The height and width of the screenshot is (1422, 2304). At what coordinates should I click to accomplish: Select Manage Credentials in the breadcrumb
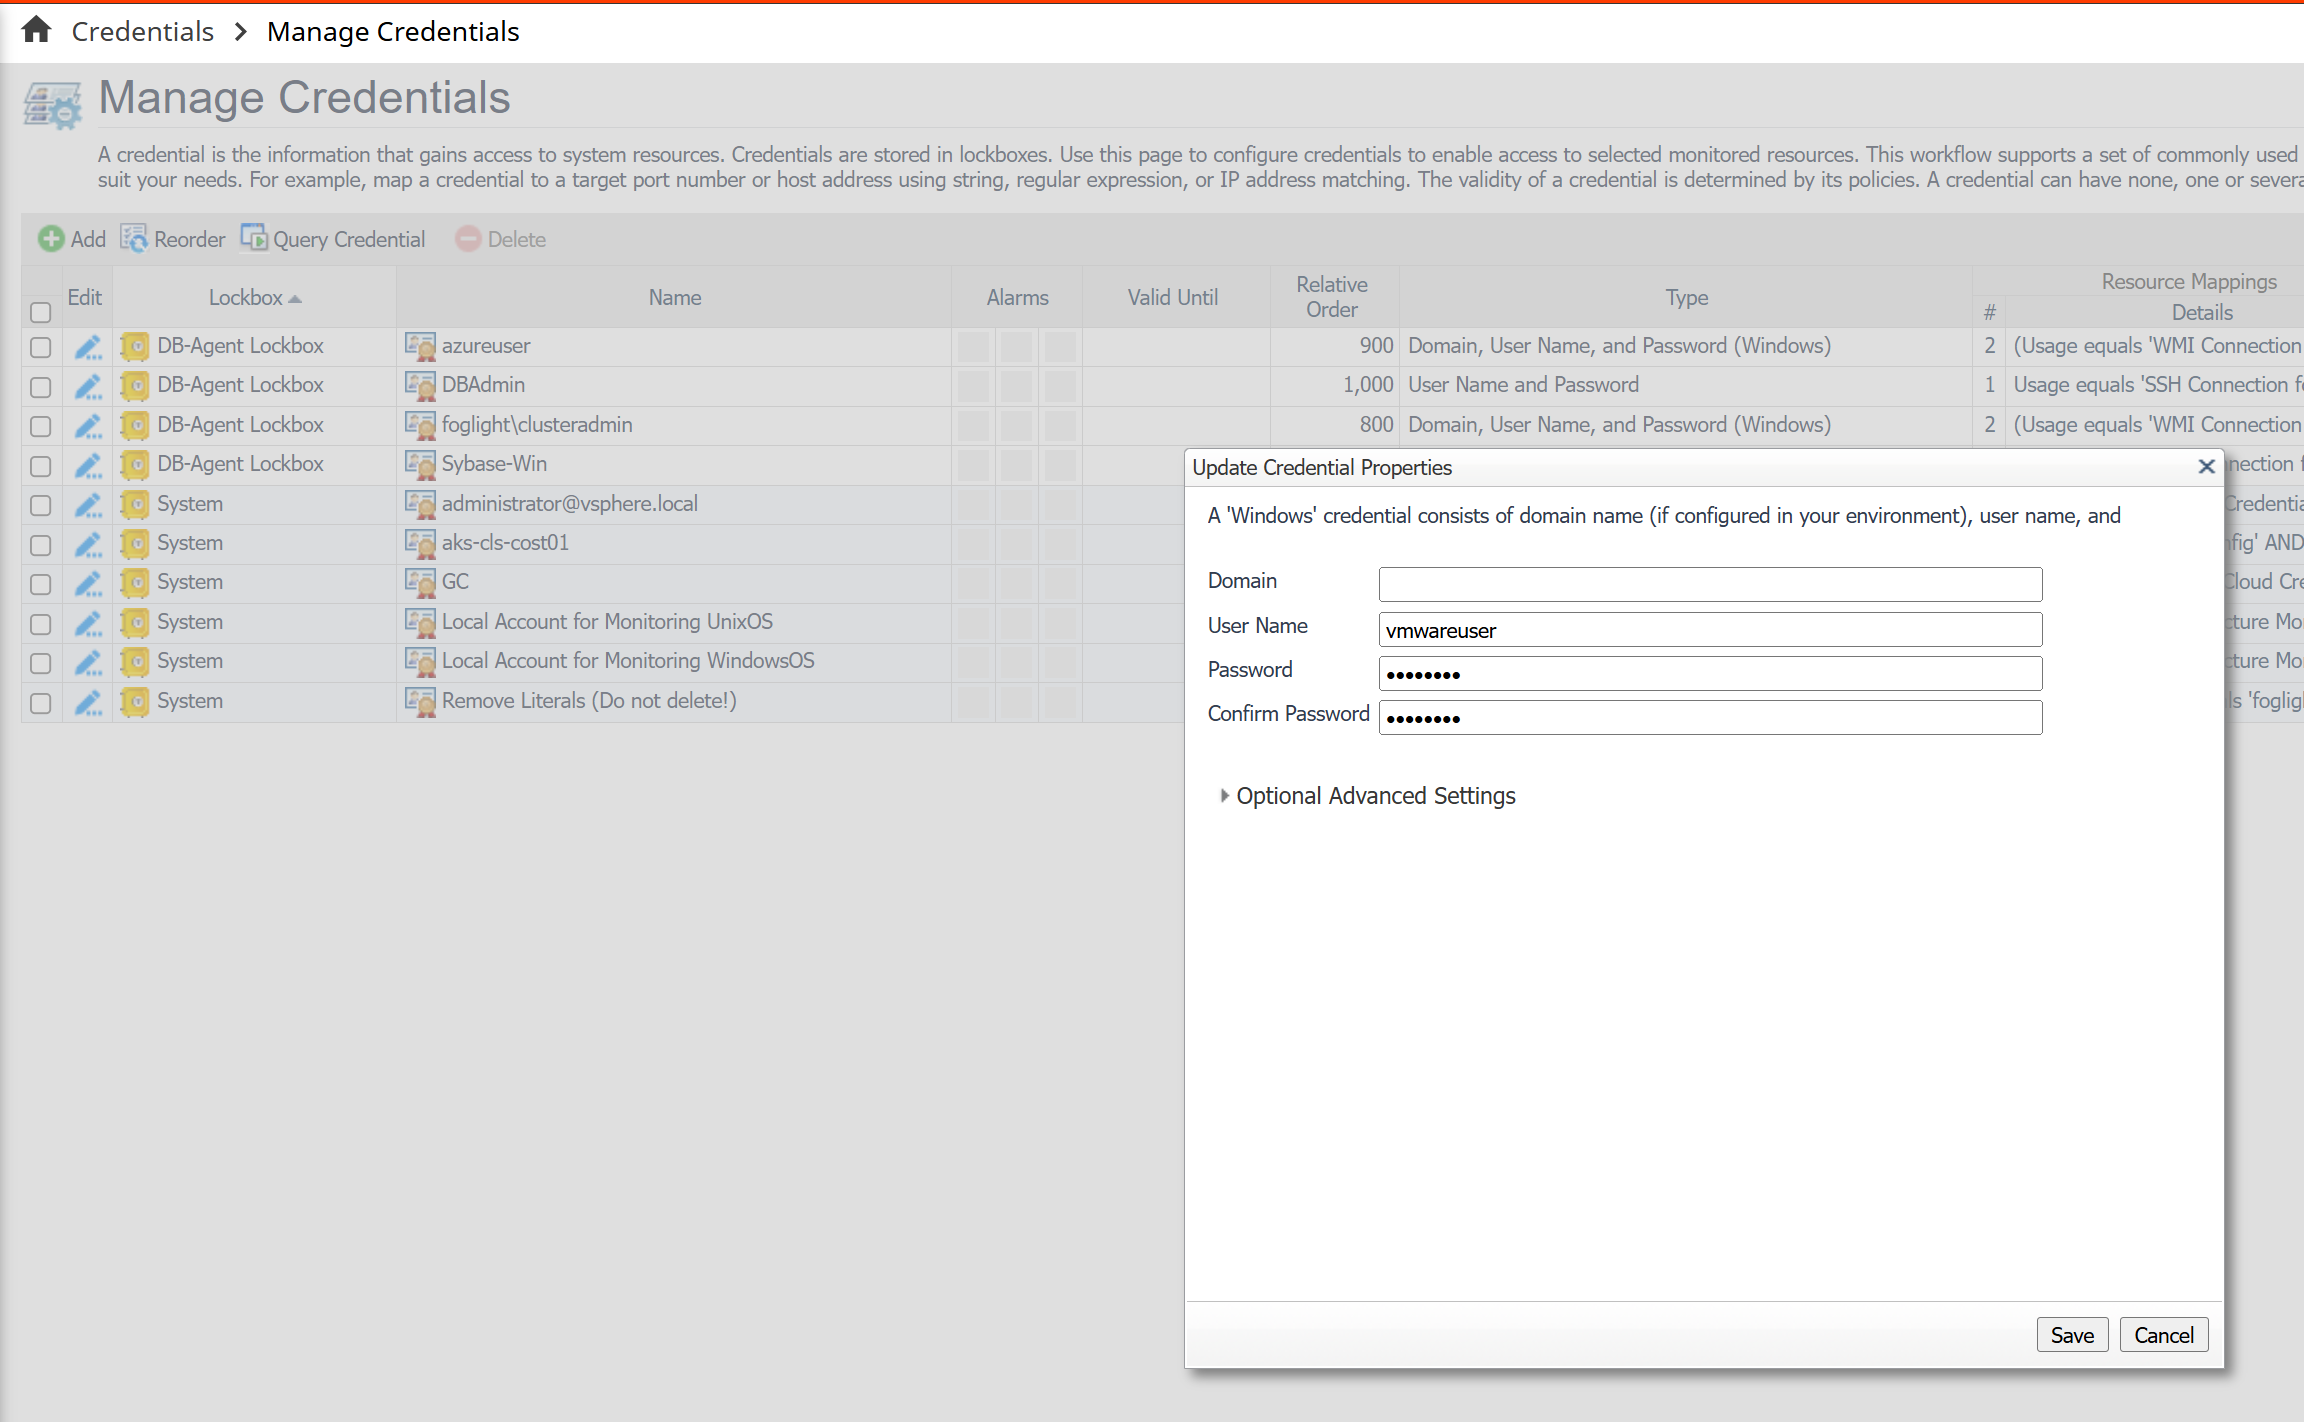[x=392, y=30]
